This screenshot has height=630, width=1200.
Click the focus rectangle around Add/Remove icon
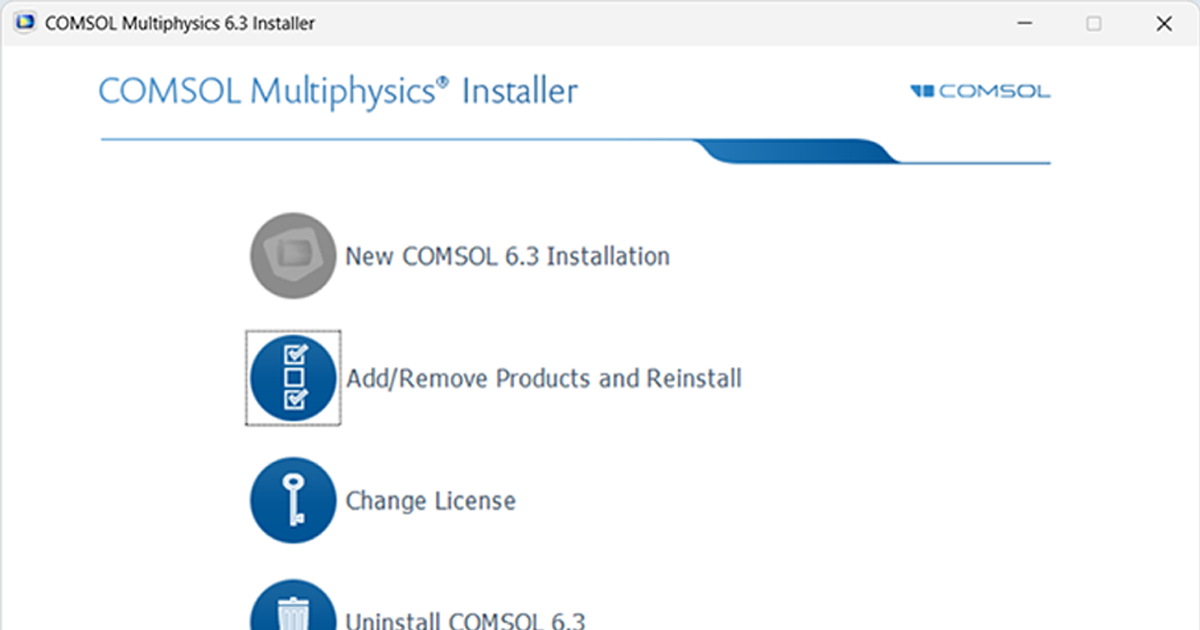click(x=292, y=332)
